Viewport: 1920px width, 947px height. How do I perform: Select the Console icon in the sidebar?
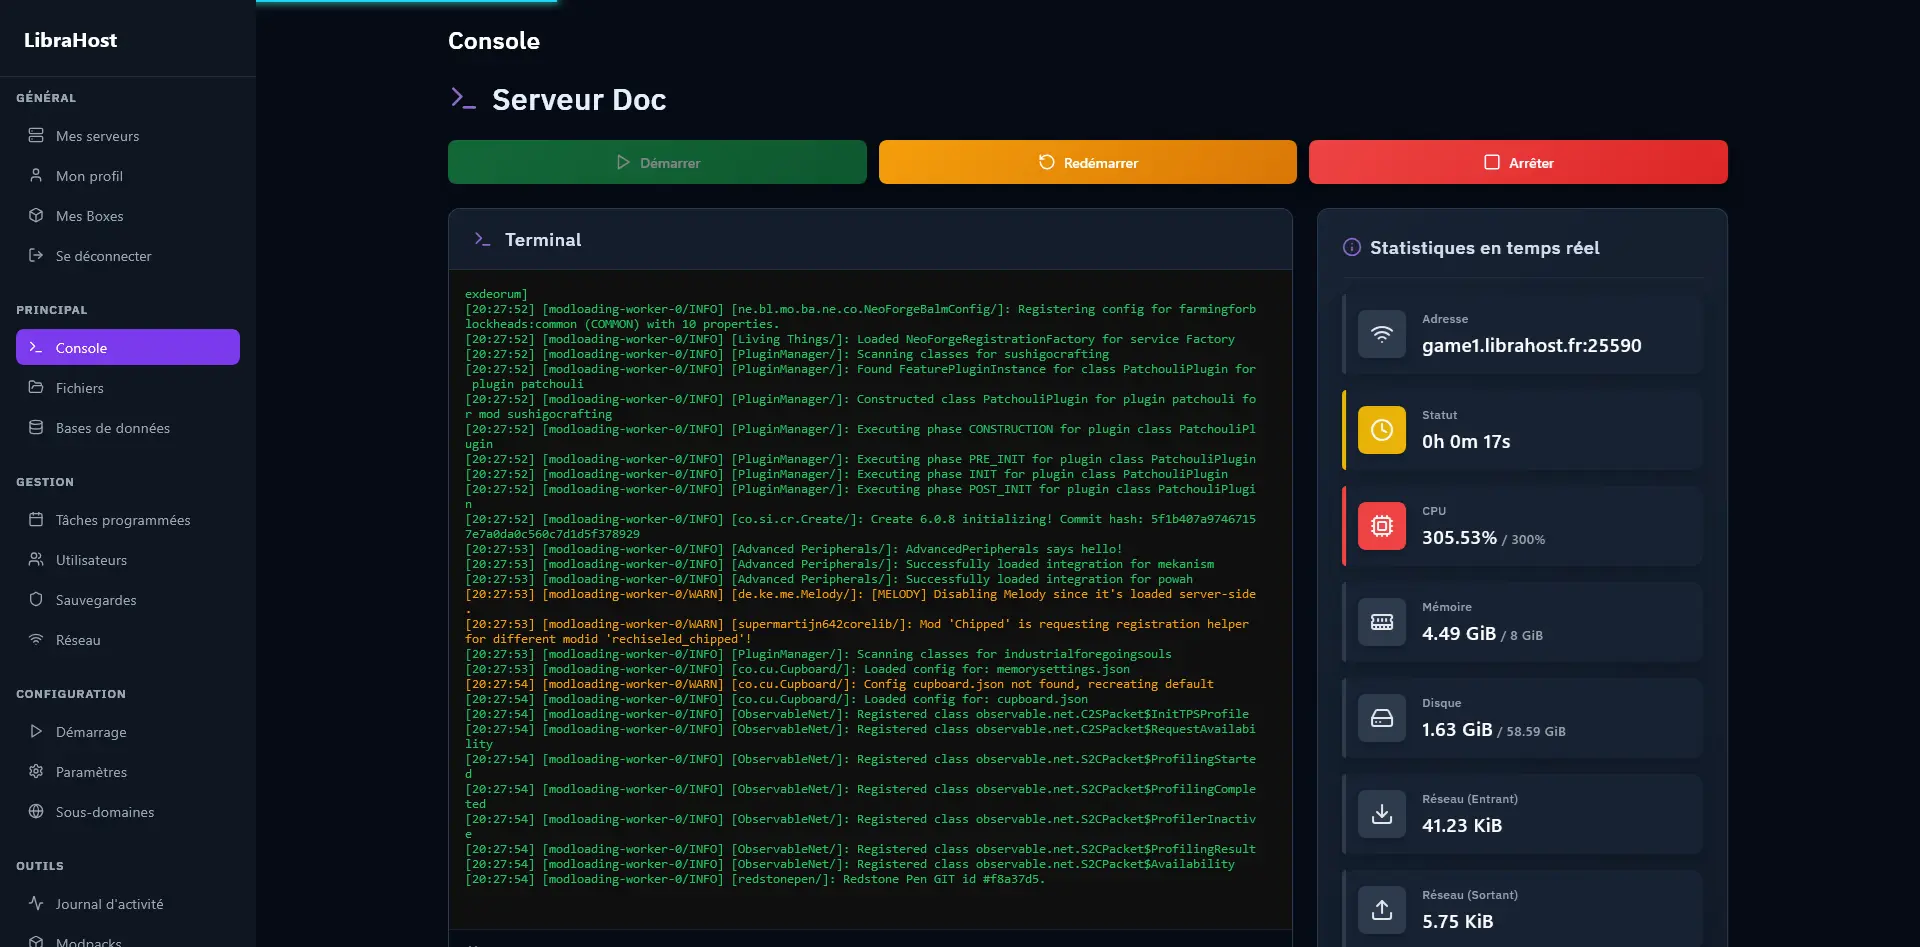tap(36, 347)
